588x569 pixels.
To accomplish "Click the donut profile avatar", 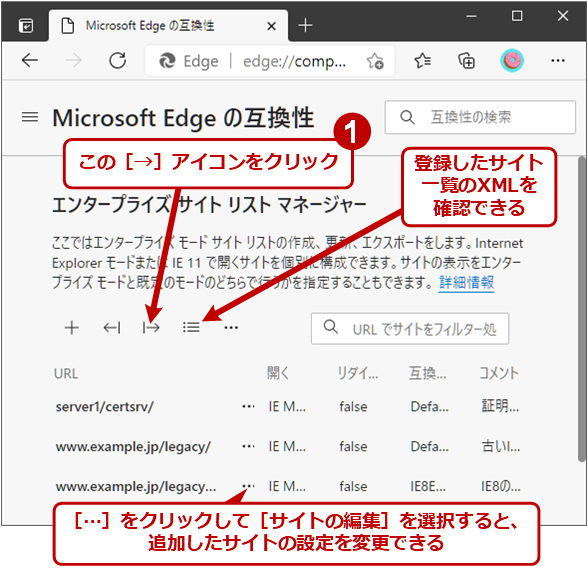I will [512, 60].
